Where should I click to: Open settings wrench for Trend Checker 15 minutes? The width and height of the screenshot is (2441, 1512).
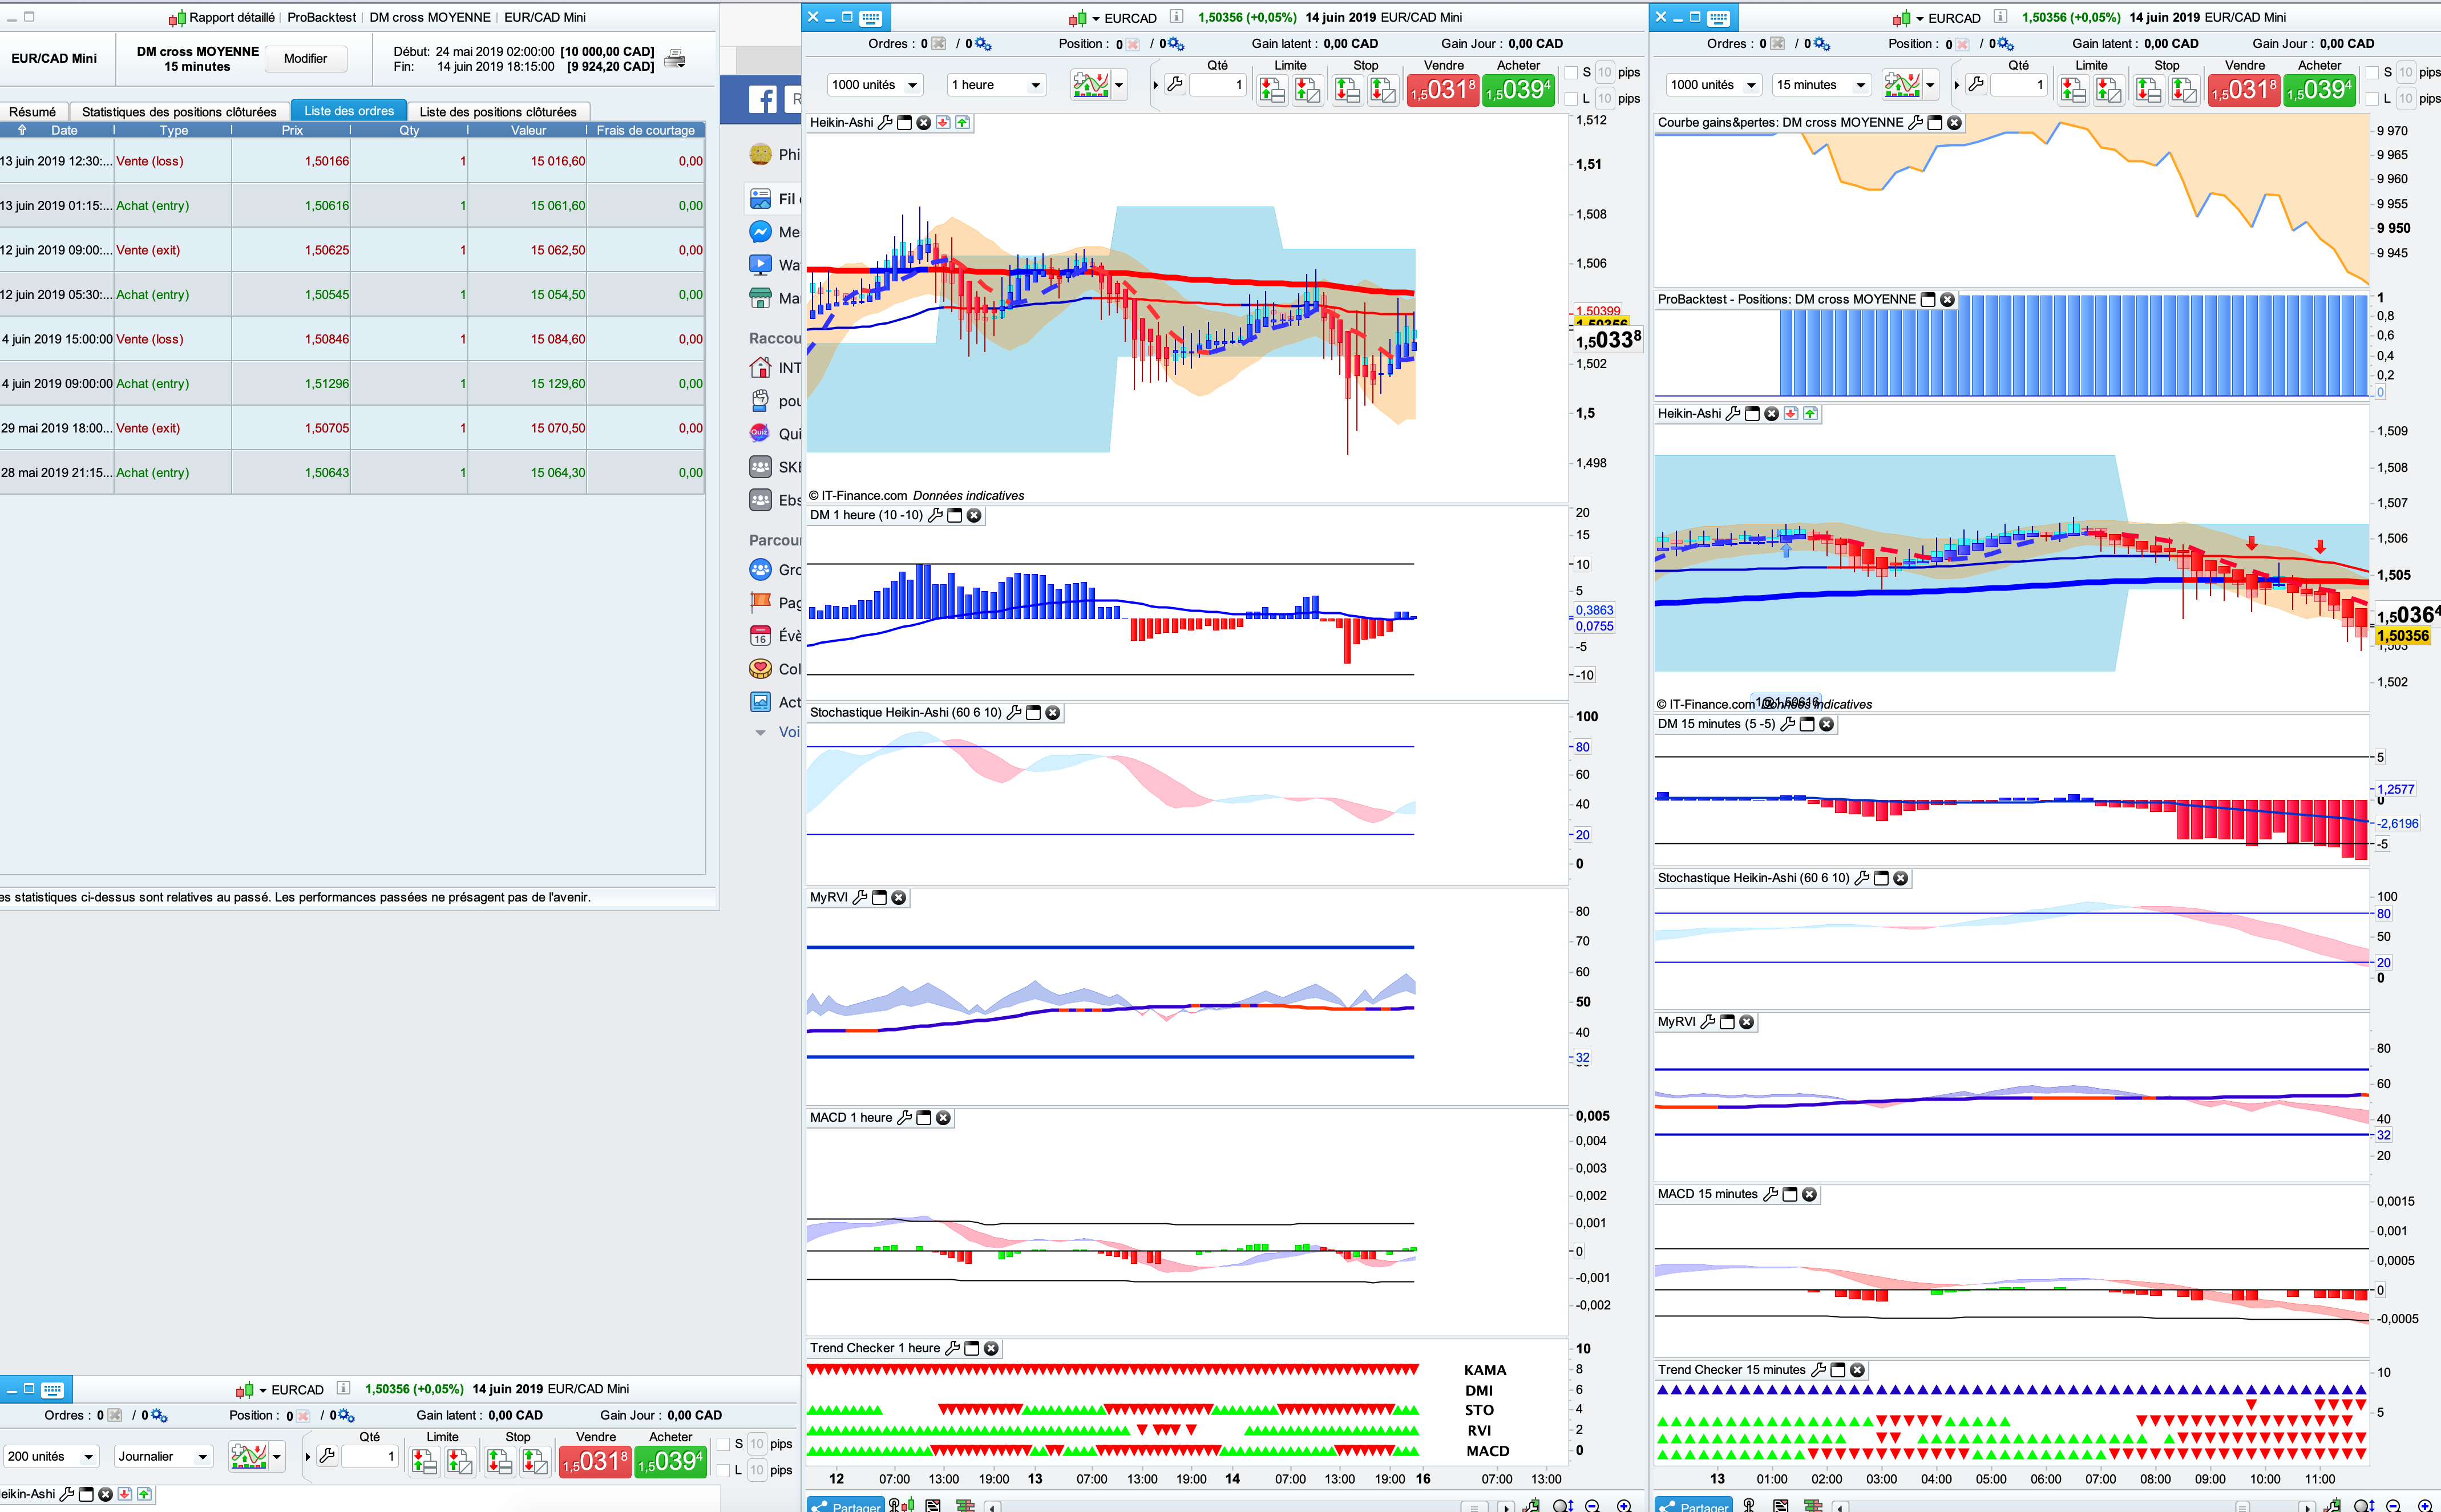click(x=1818, y=1370)
